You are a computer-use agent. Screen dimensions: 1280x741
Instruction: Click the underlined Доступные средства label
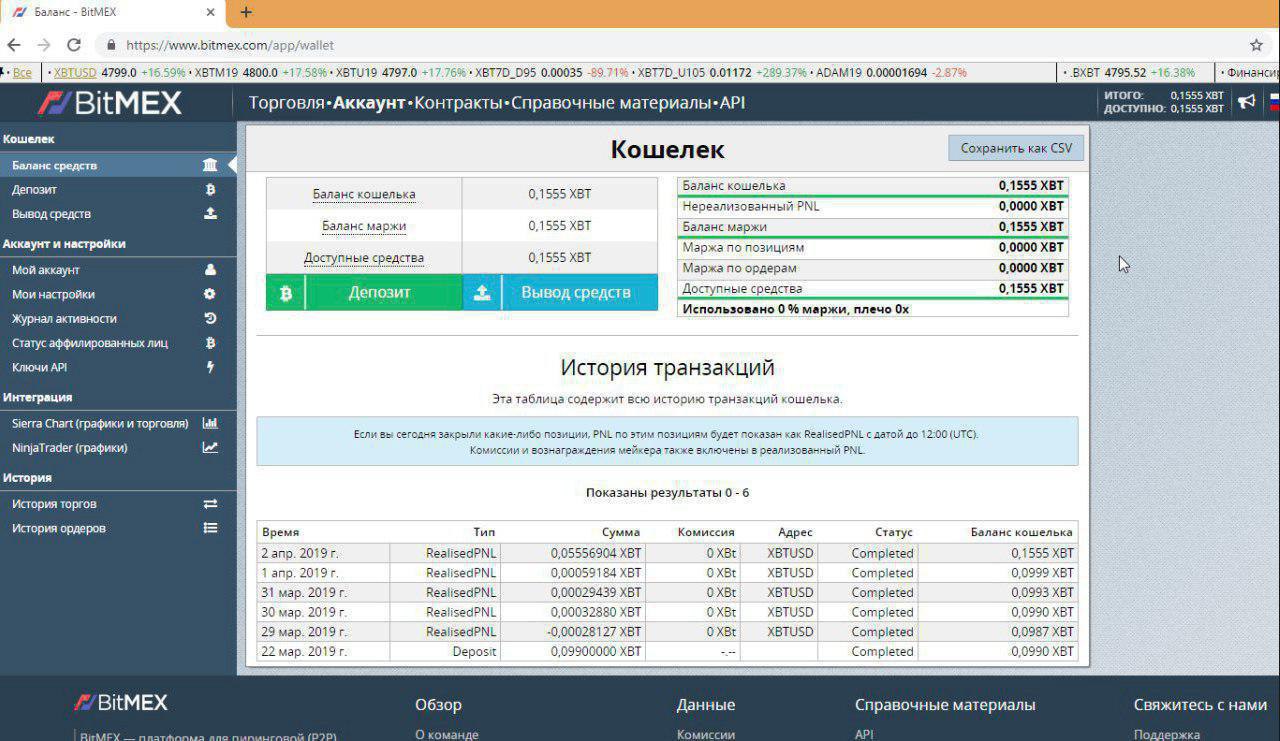coord(364,258)
